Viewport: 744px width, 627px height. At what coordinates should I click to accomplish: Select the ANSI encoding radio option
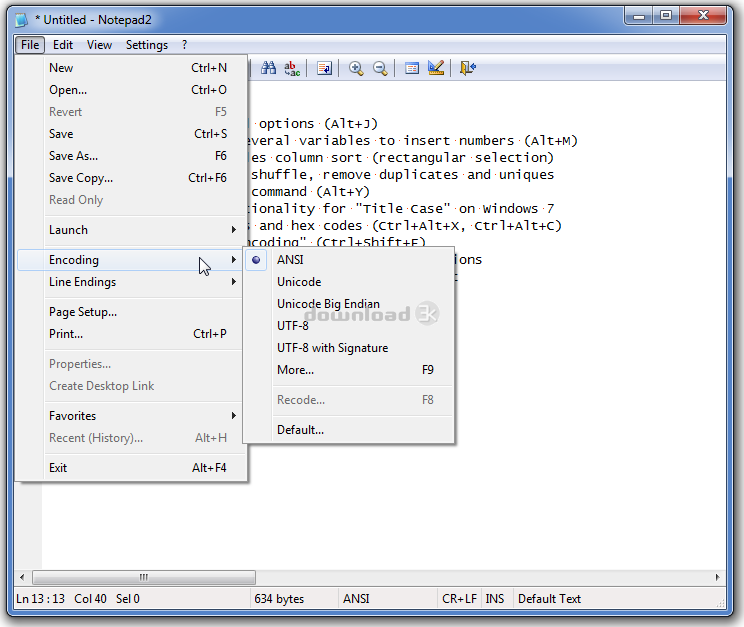[x=349, y=260]
